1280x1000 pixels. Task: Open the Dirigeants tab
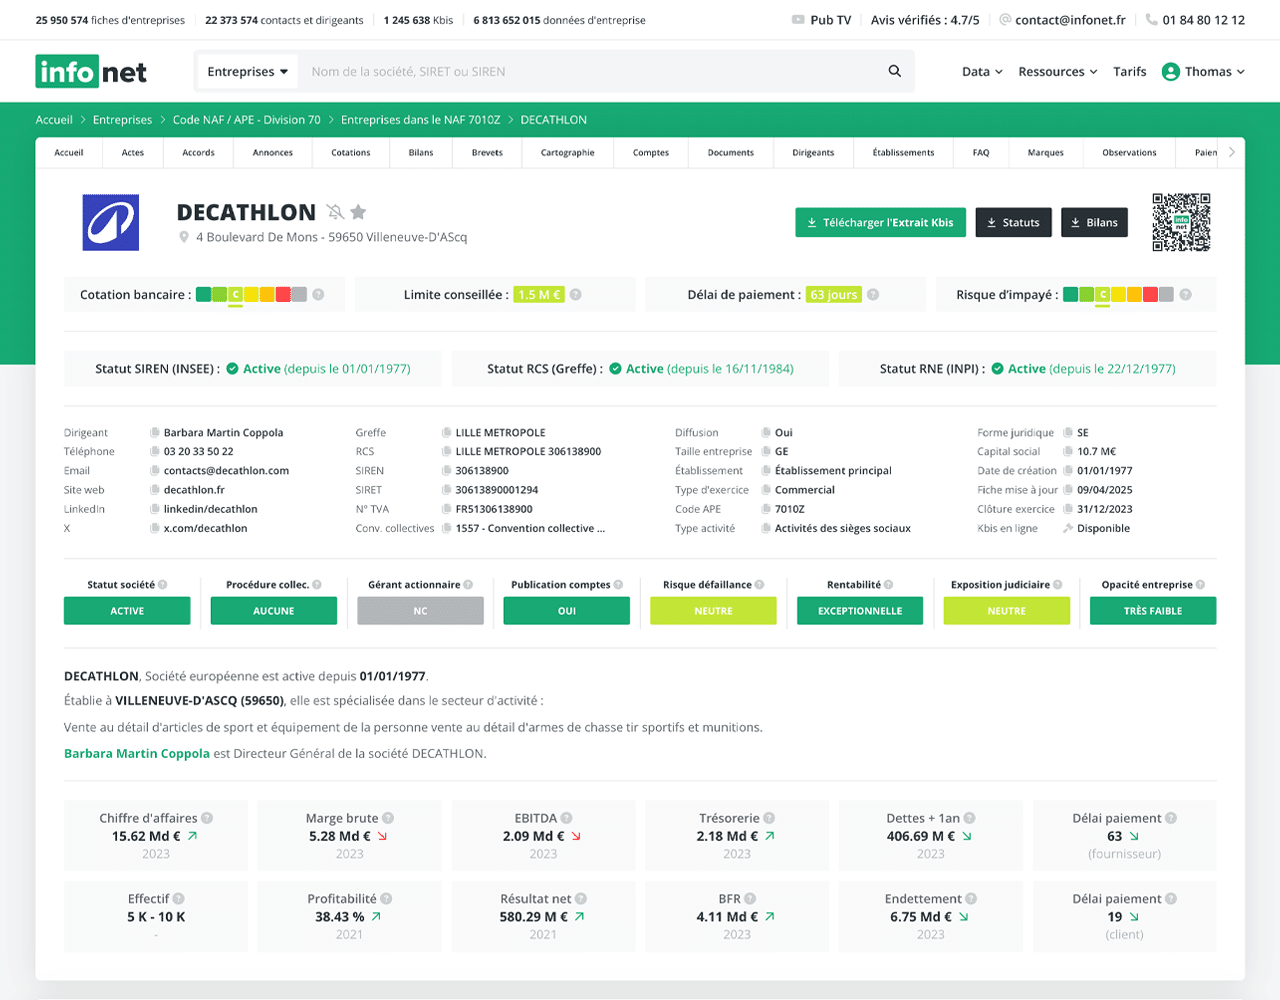pos(812,152)
